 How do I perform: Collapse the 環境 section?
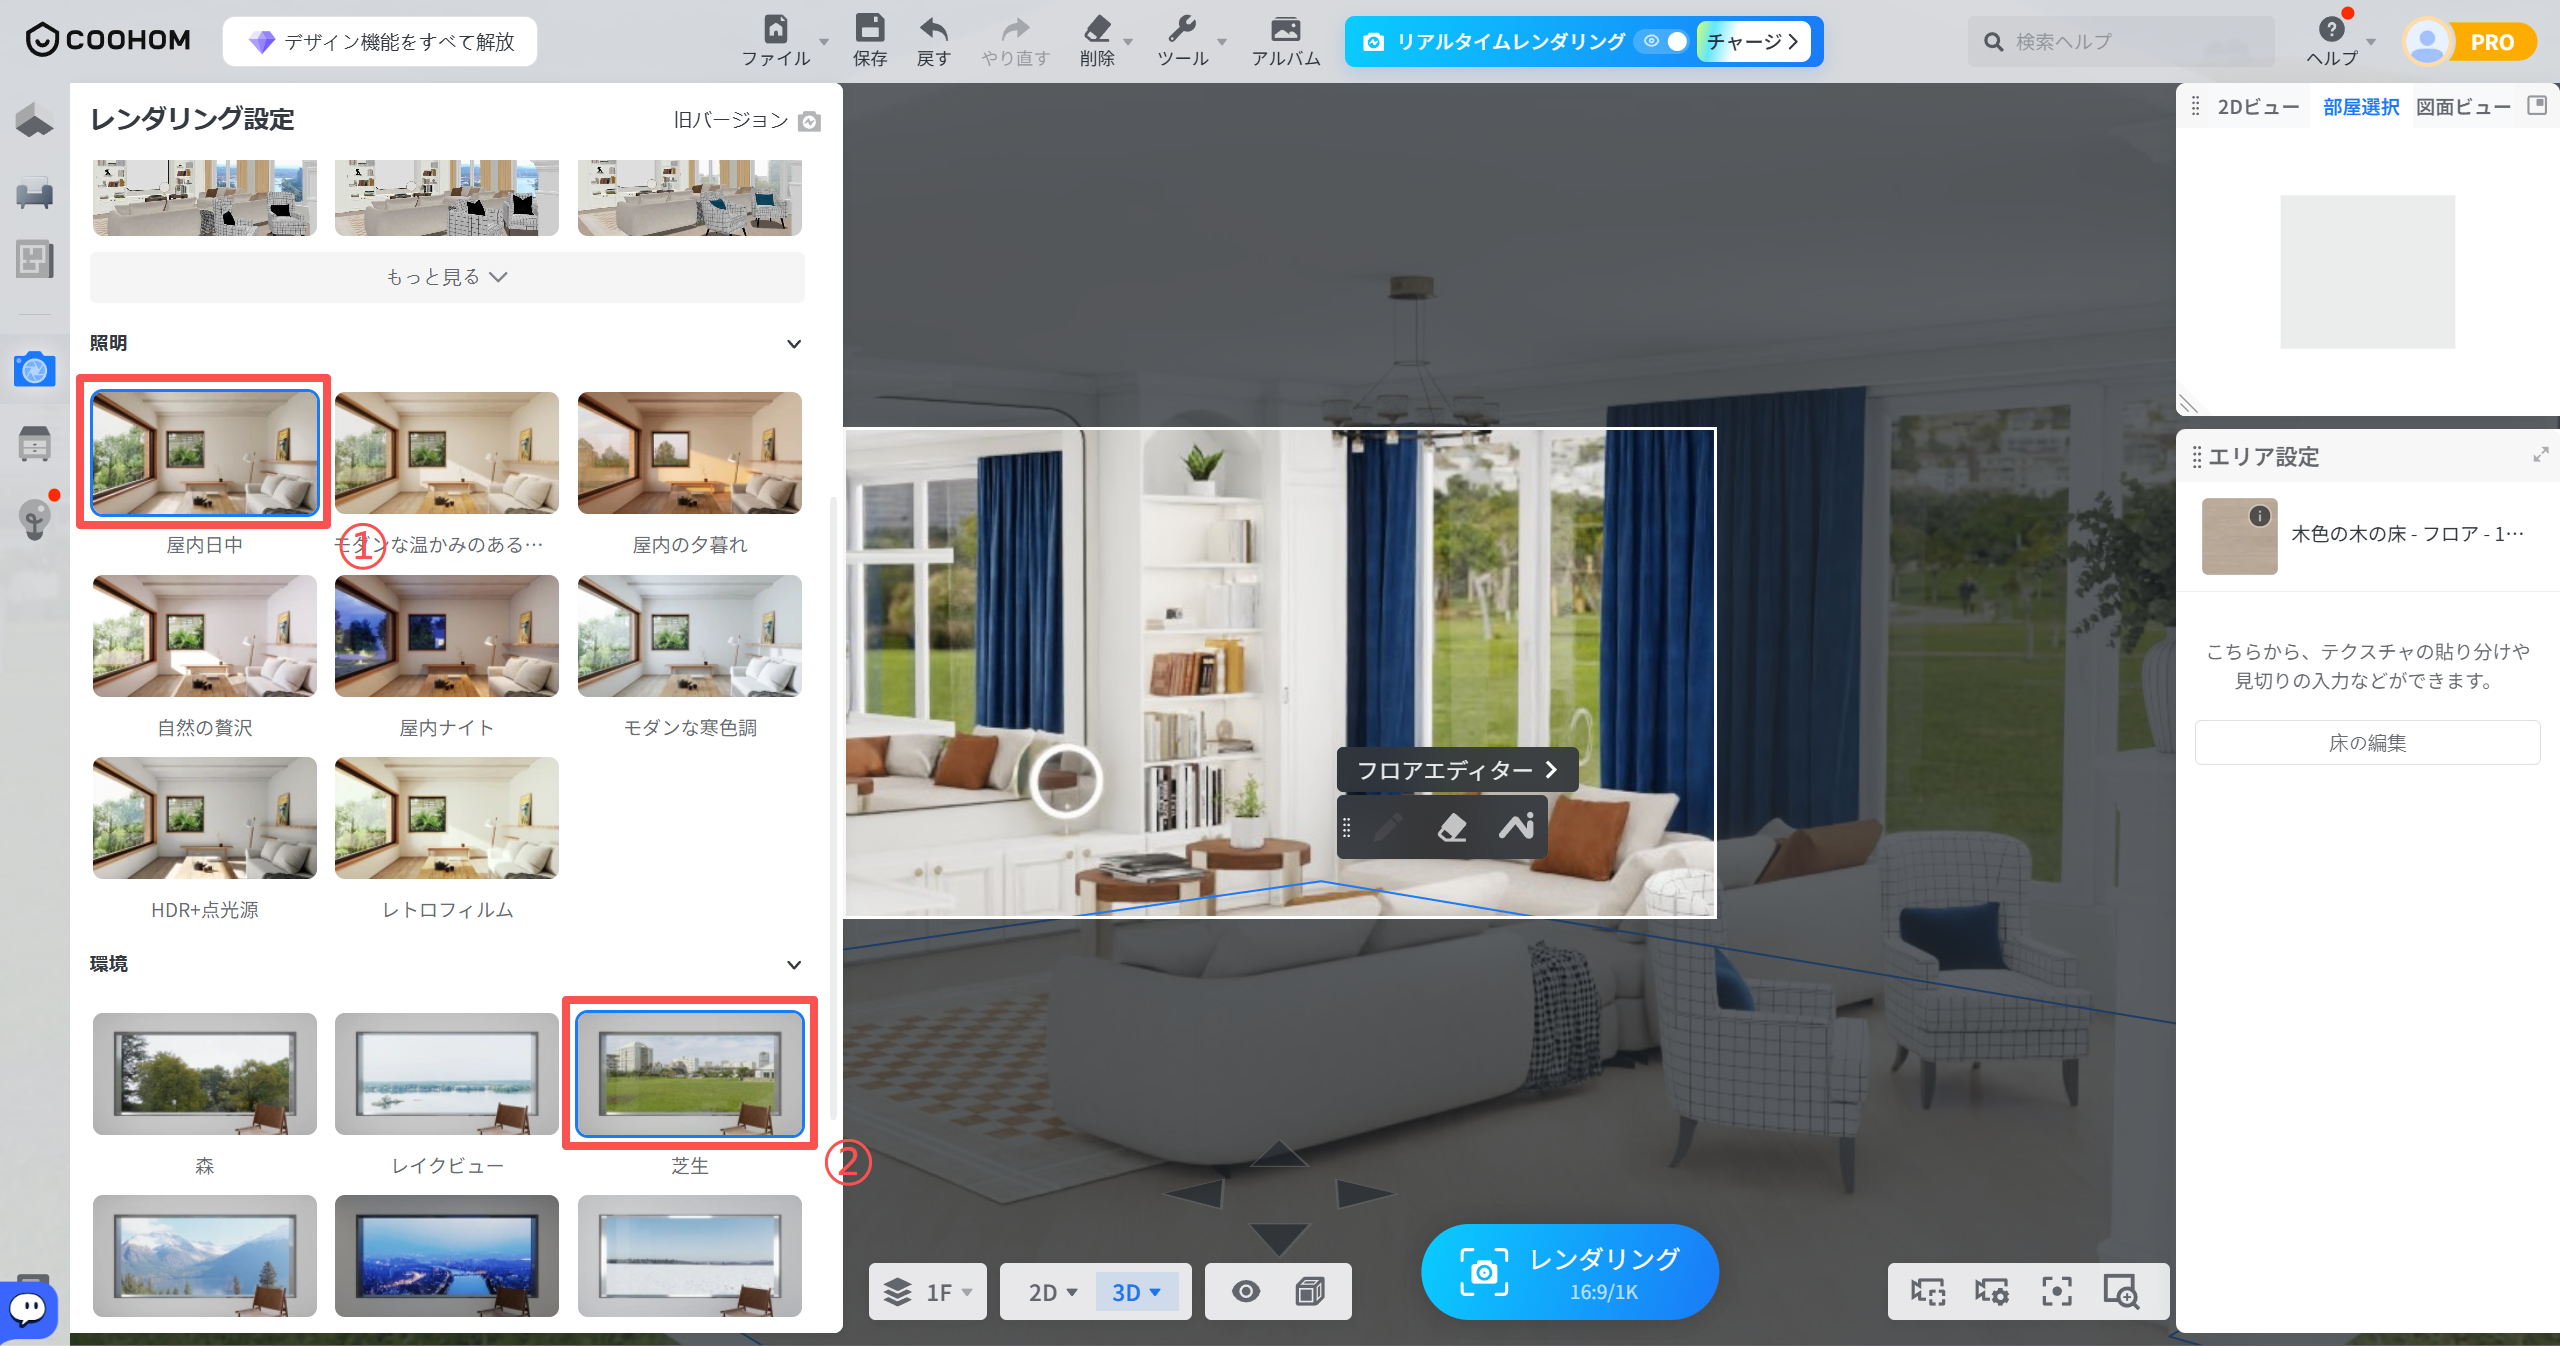(x=794, y=965)
